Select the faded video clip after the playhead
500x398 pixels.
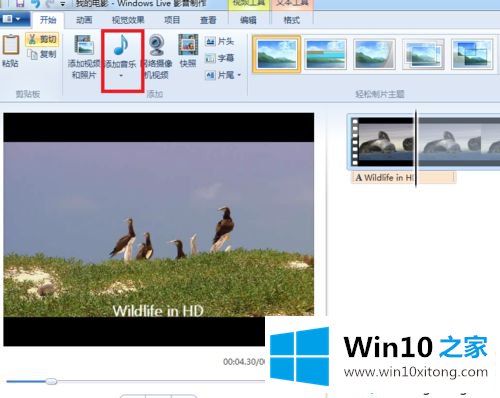point(459,142)
